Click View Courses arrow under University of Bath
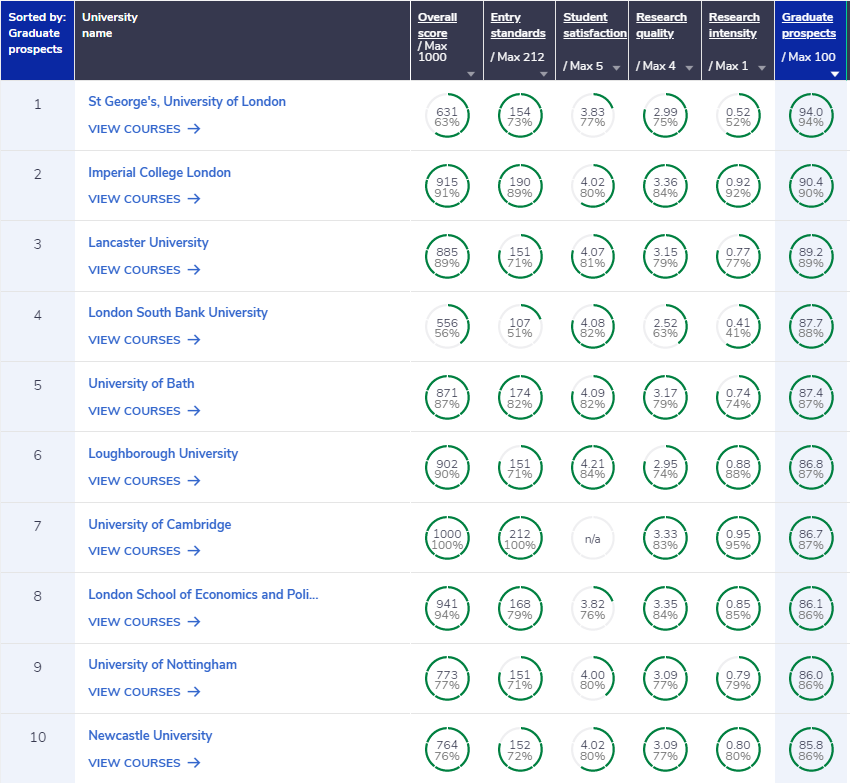The width and height of the screenshot is (850, 783). [x=194, y=411]
